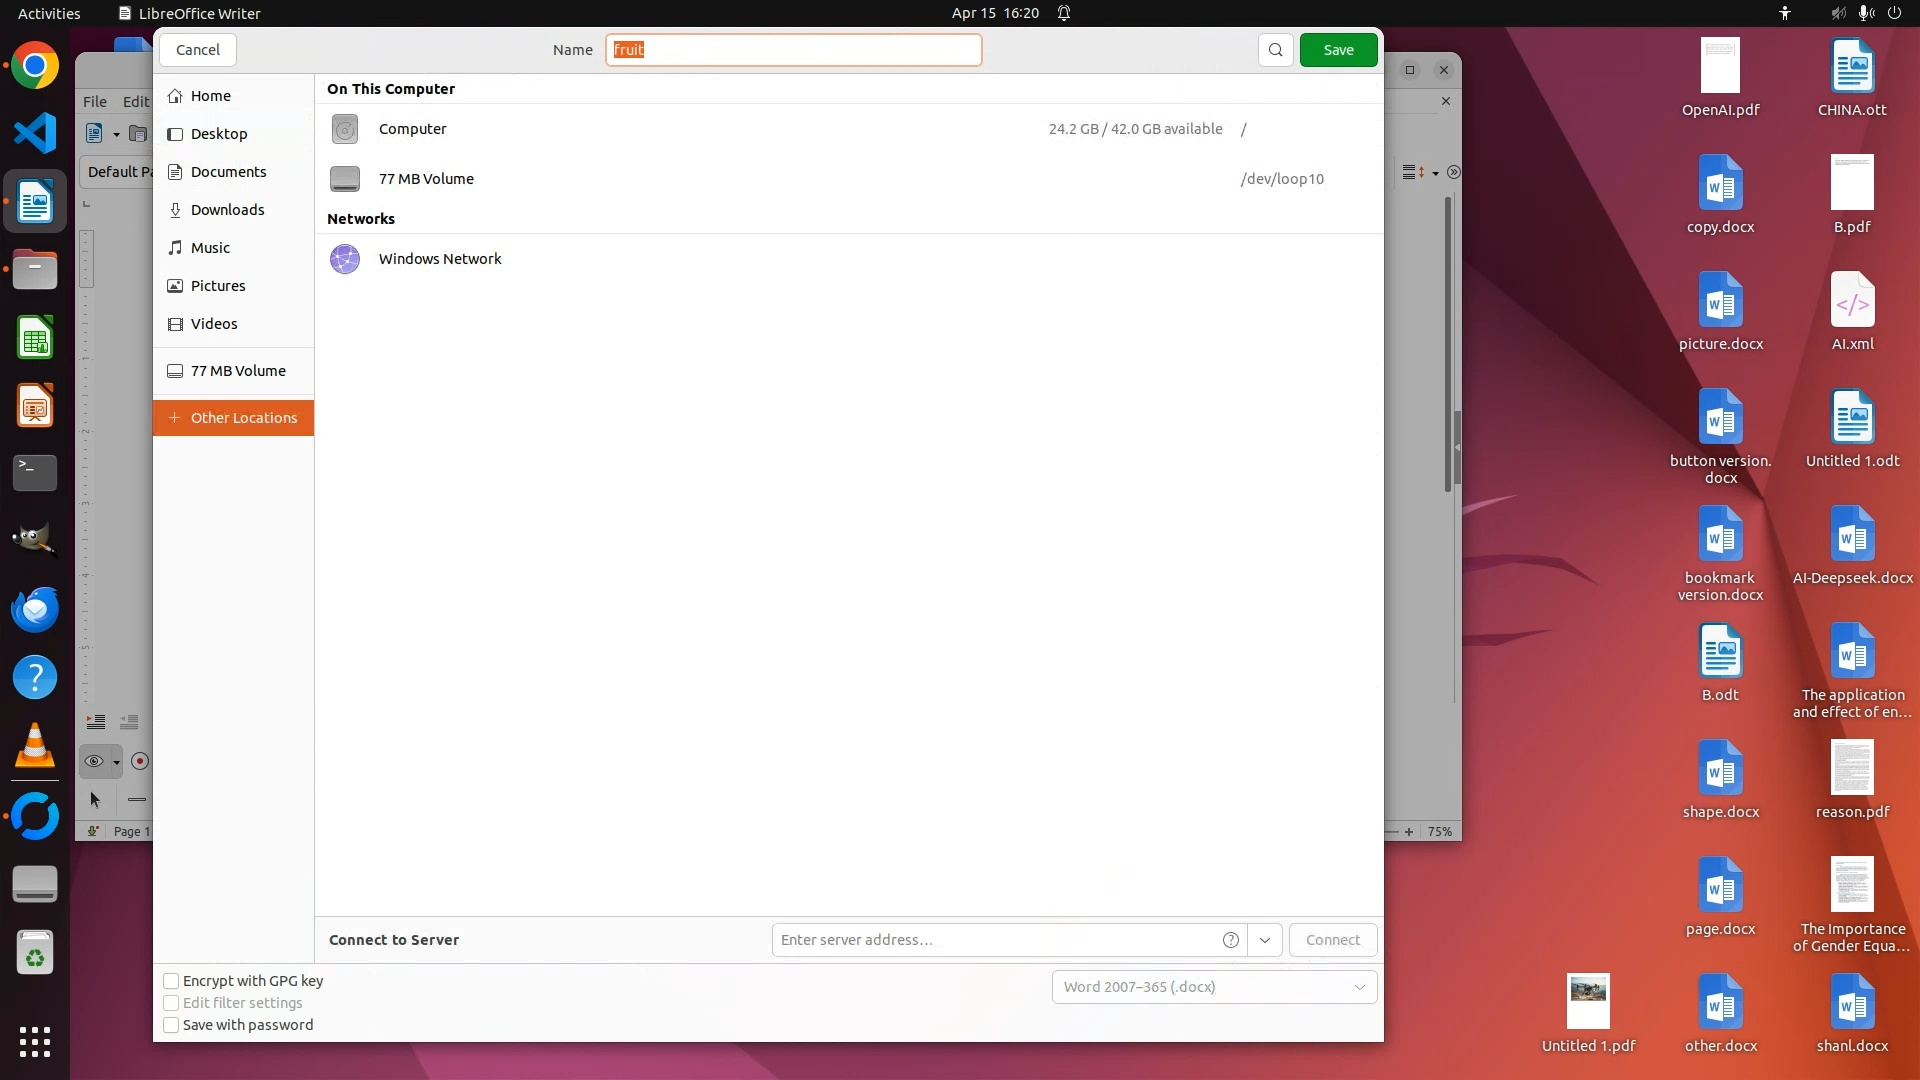Select the Computer drive icon
Screen dimensions: 1920x1080
pyautogui.click(x=345, y=129)
